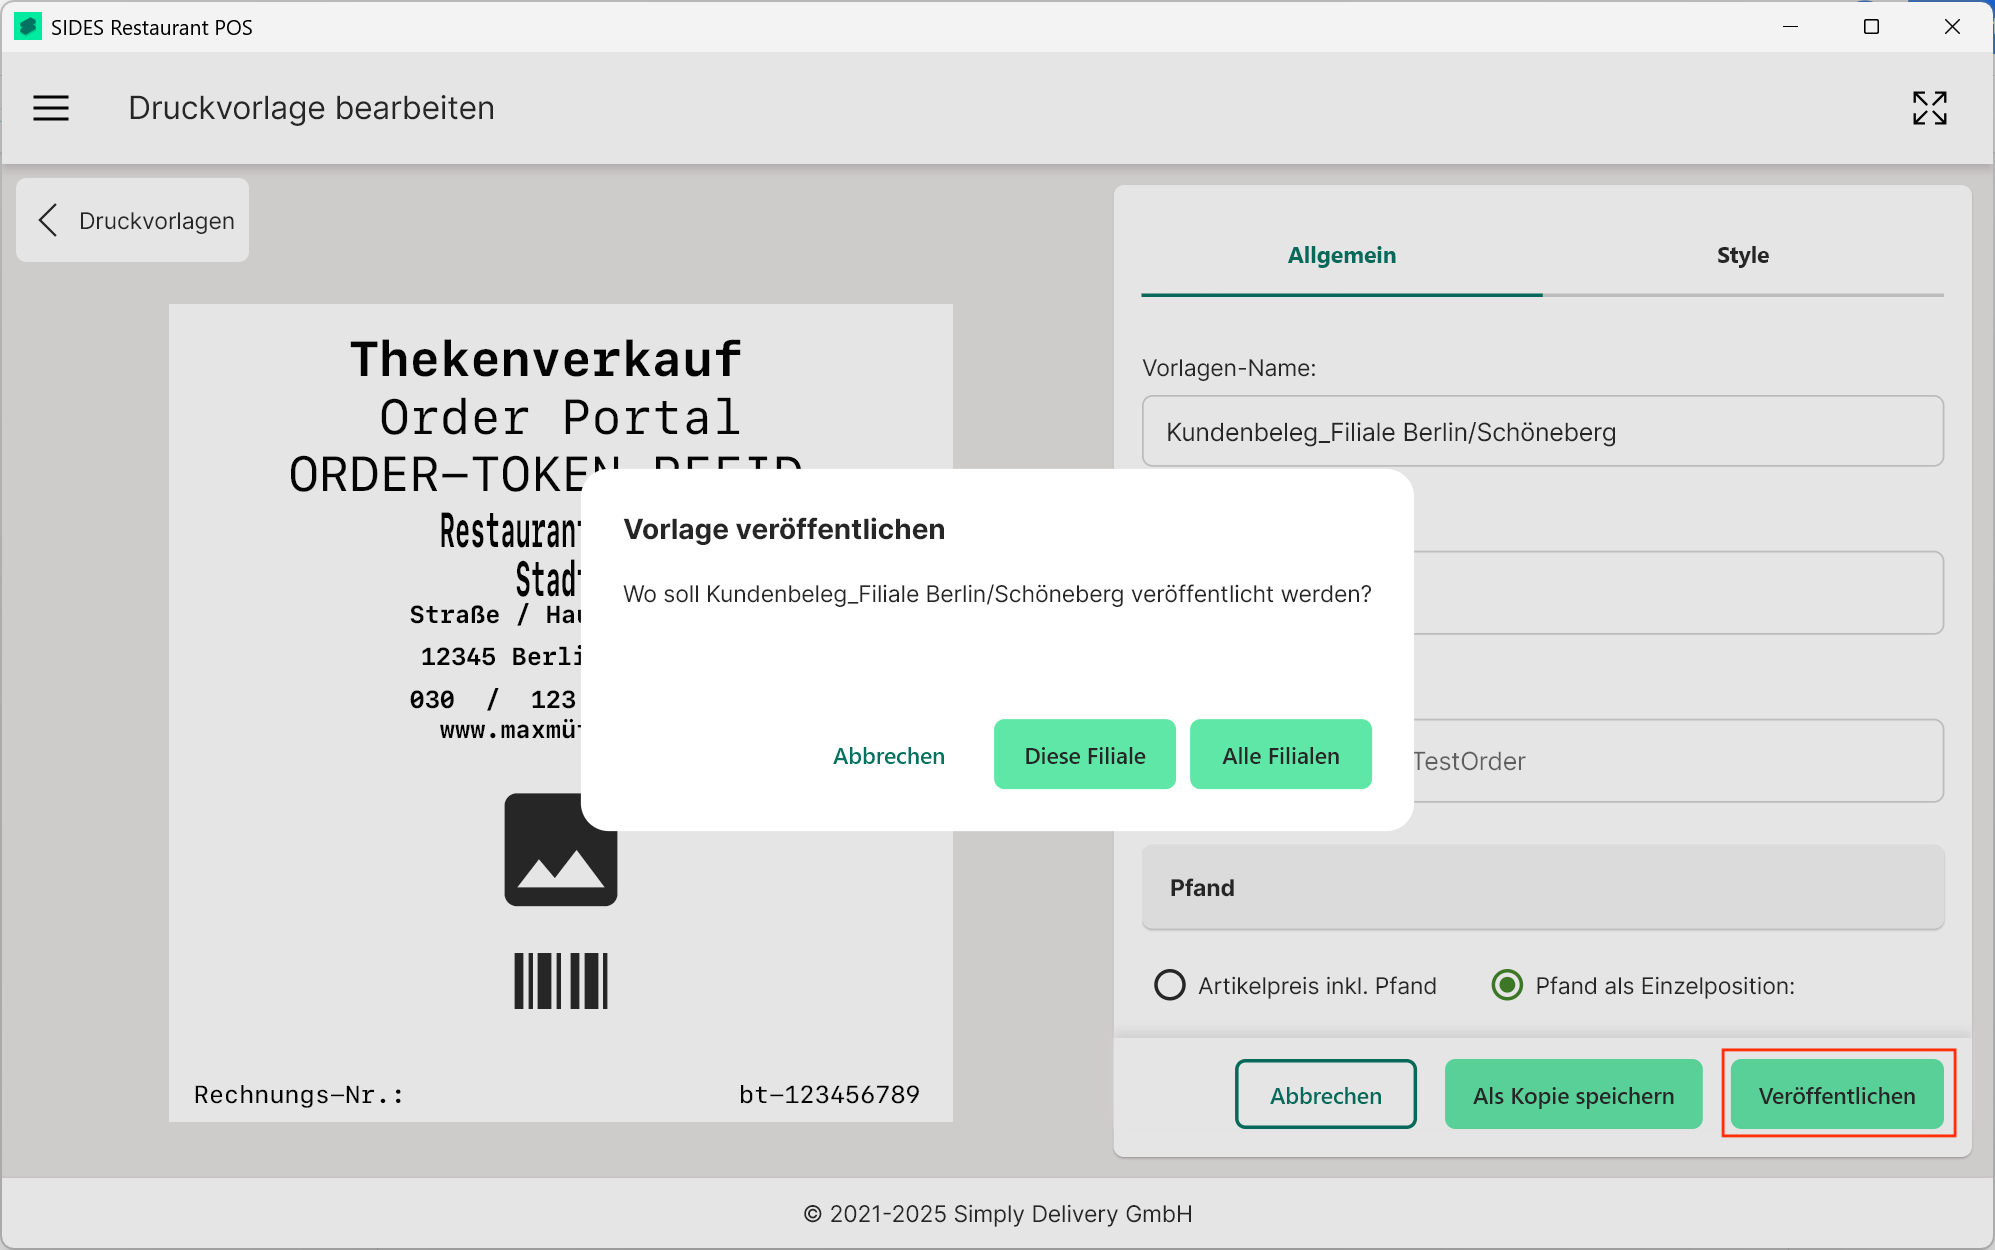This screenshot has width=1995, height=1250.
Task: Click the back chevron beside Druckvorlagen
Action: click(x=48, y=220)
